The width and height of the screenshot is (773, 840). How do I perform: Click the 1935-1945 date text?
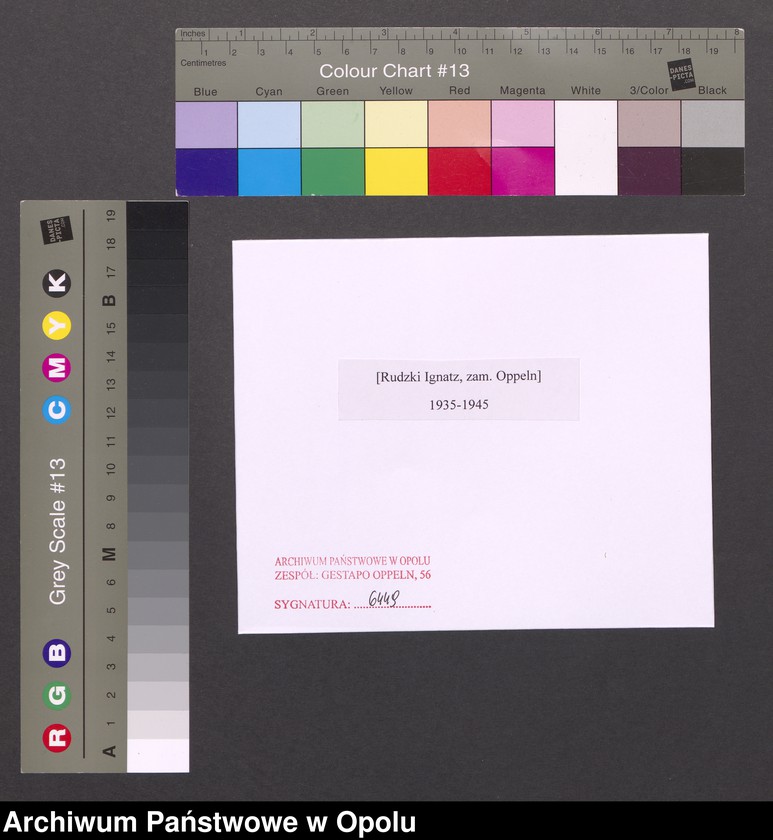(458, 405)
